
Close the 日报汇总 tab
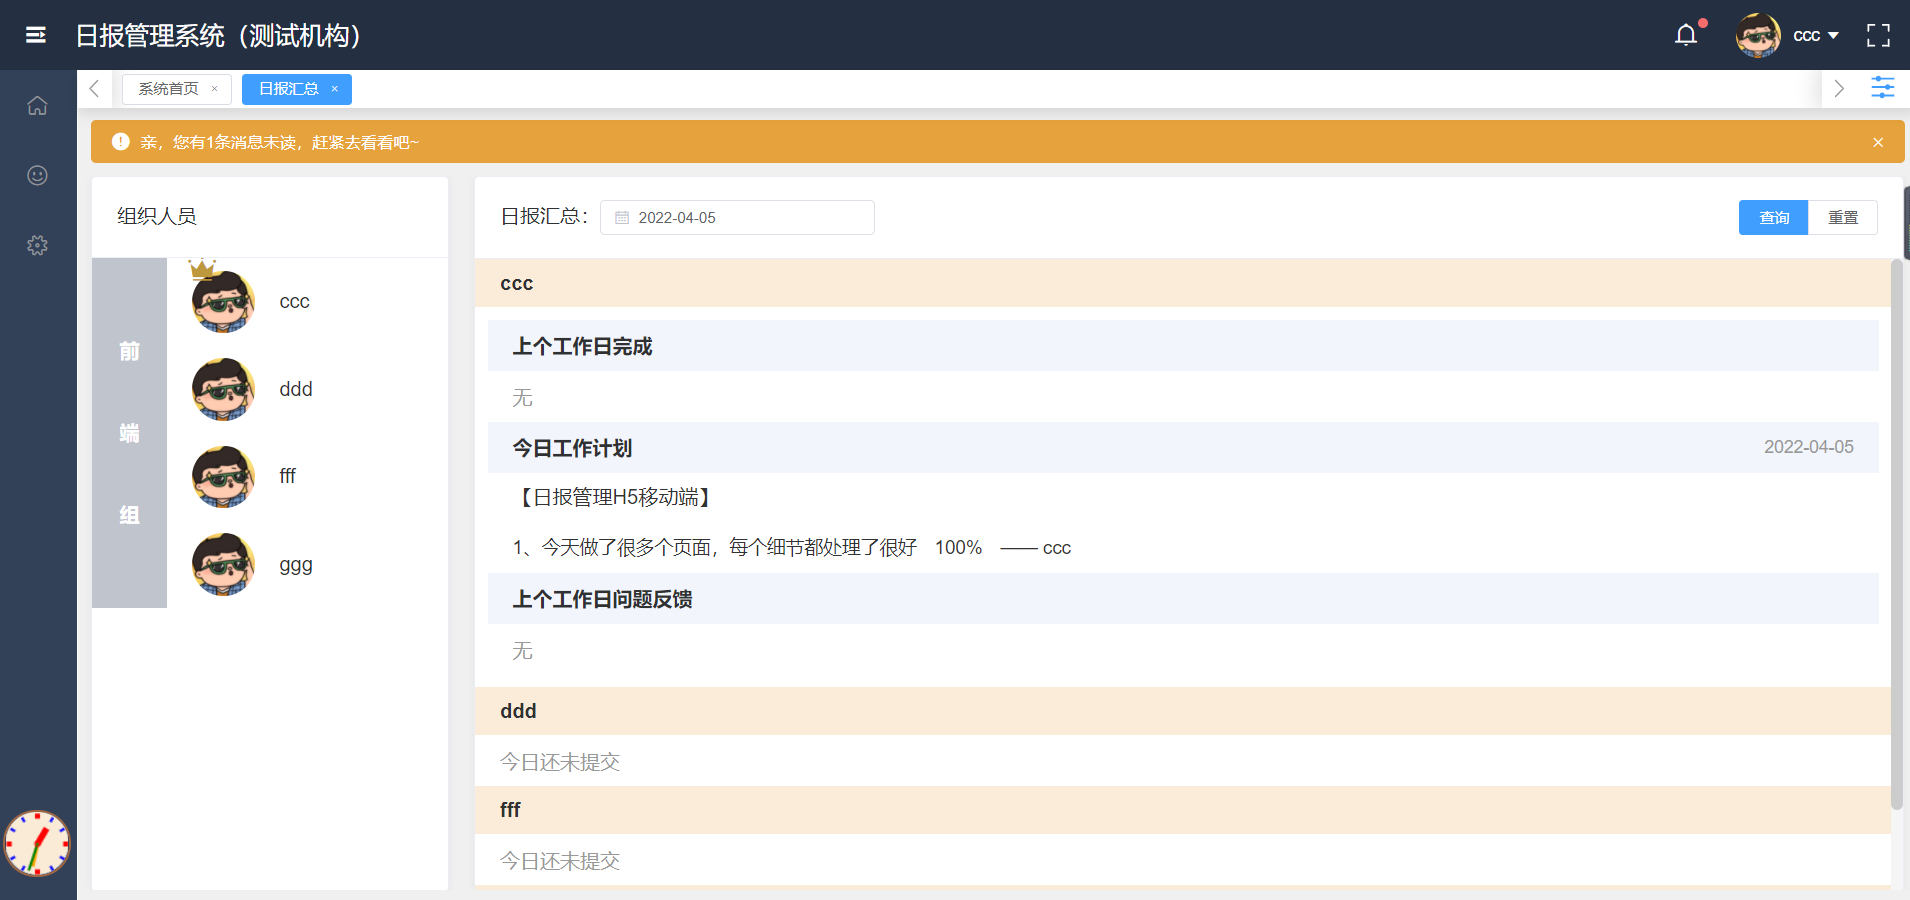click(334, 89)
